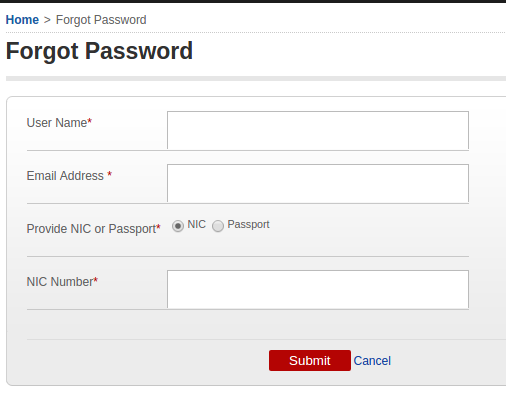Click the Passport radio option label text
Viewport: 506px width, 408px height.
pos(248,225)
